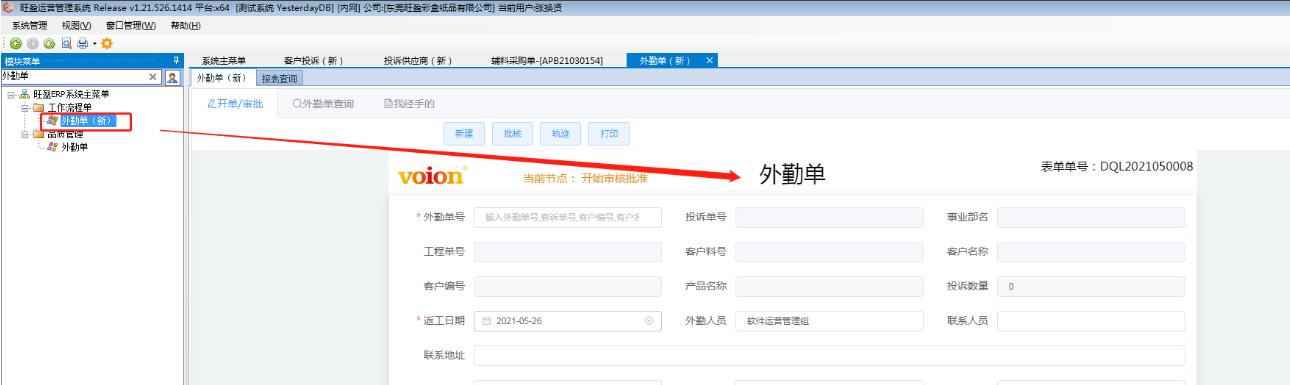The height and width of the screenshot is (385, 1290).
Task: Click the 客户编号 field
Action: point(567,286)
